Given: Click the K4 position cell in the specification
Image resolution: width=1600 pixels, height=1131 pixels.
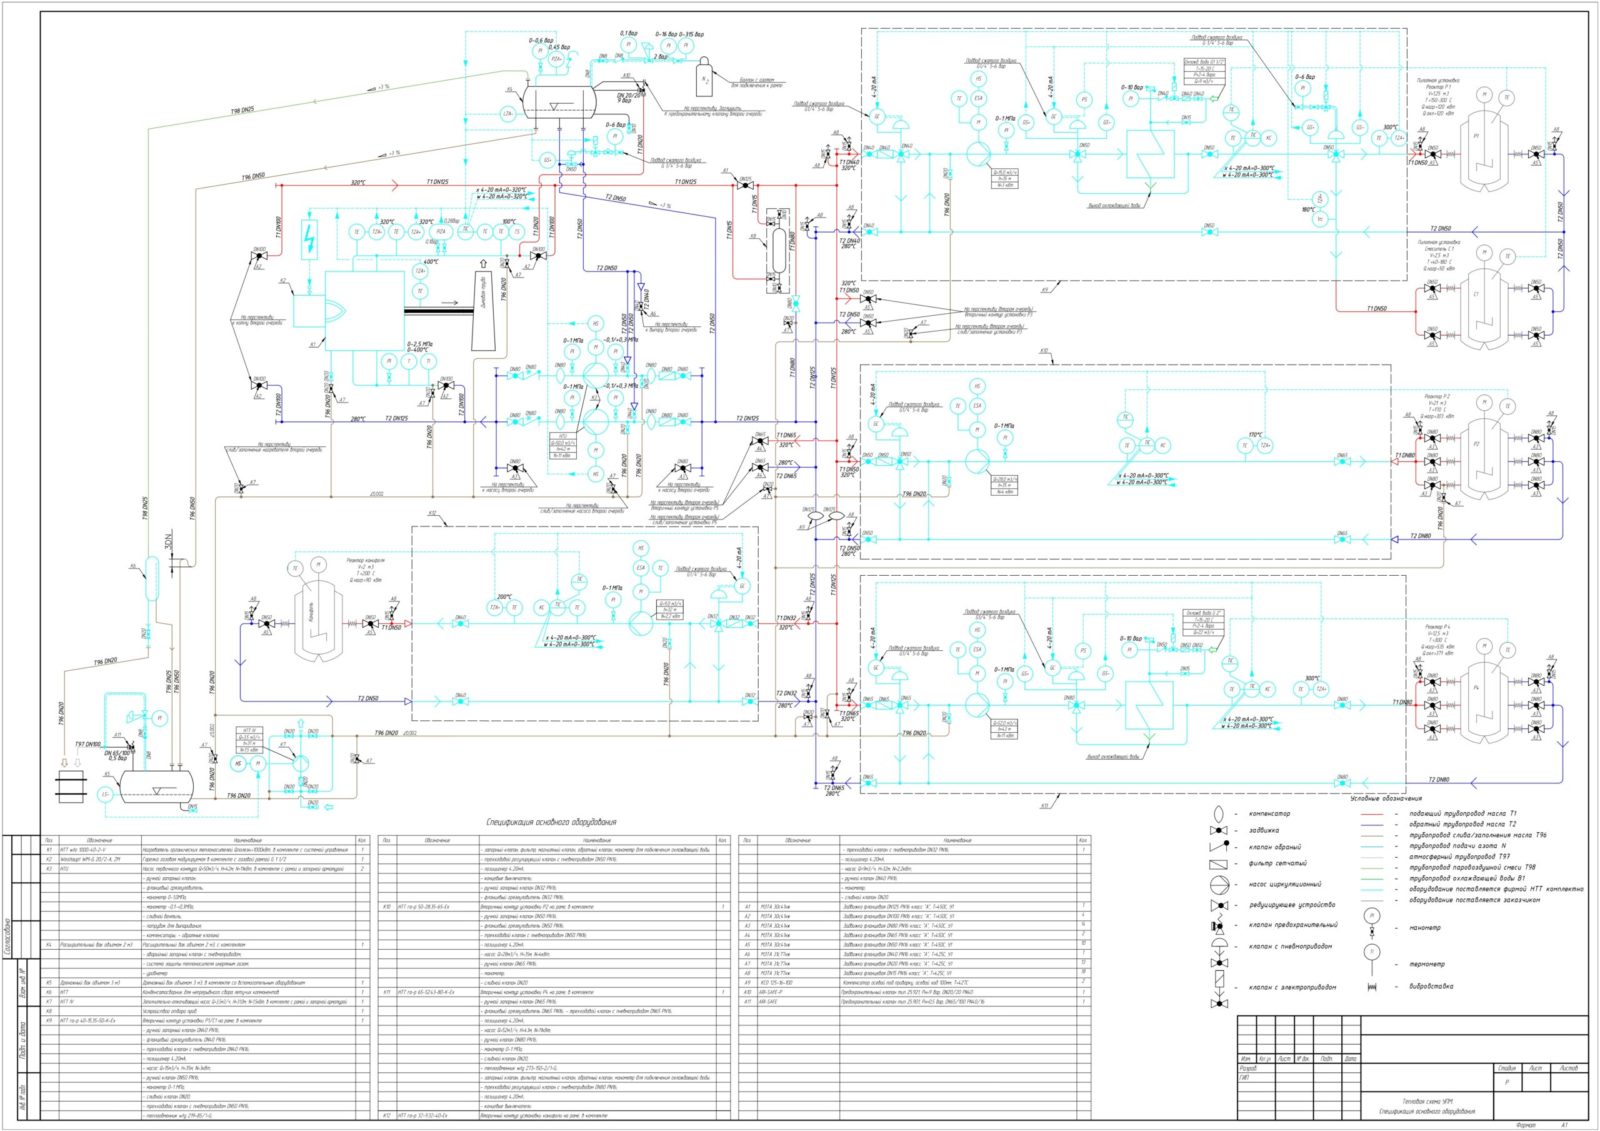Looking at the screenshot, I should pos(49,945).
